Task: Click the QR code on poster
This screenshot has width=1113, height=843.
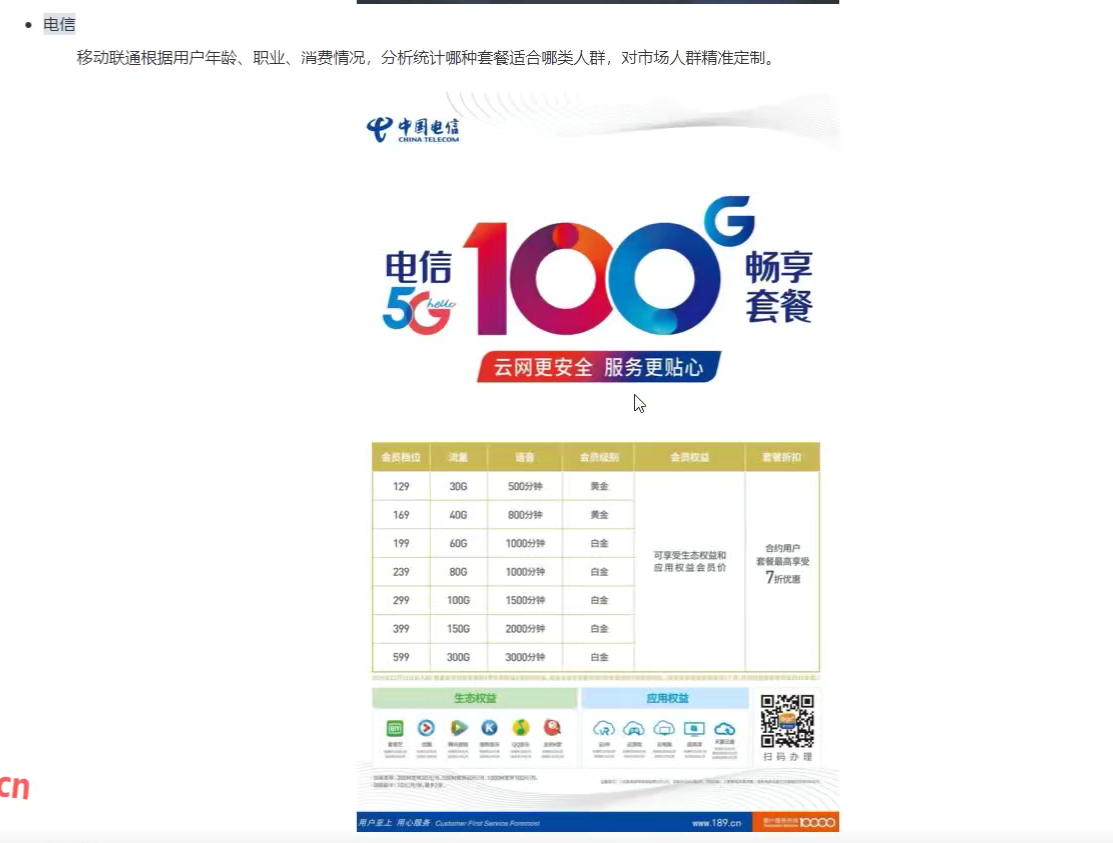Action: [x=787, y=721]
